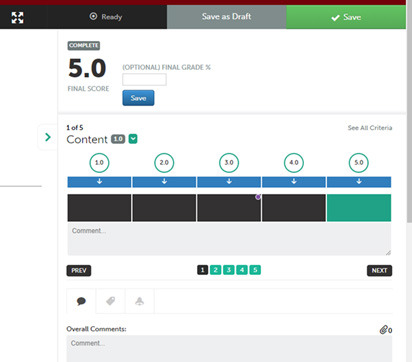Open the comments speech bubble tab
Screen dimensions: 412x362
point(81,301)
